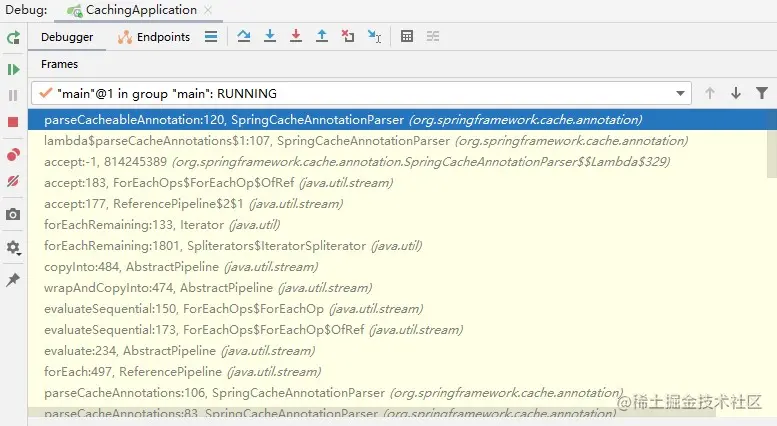Switch to the Debugger tab
Image resolution: width=777 pixels, height=426 pixels.
point(67,37)
